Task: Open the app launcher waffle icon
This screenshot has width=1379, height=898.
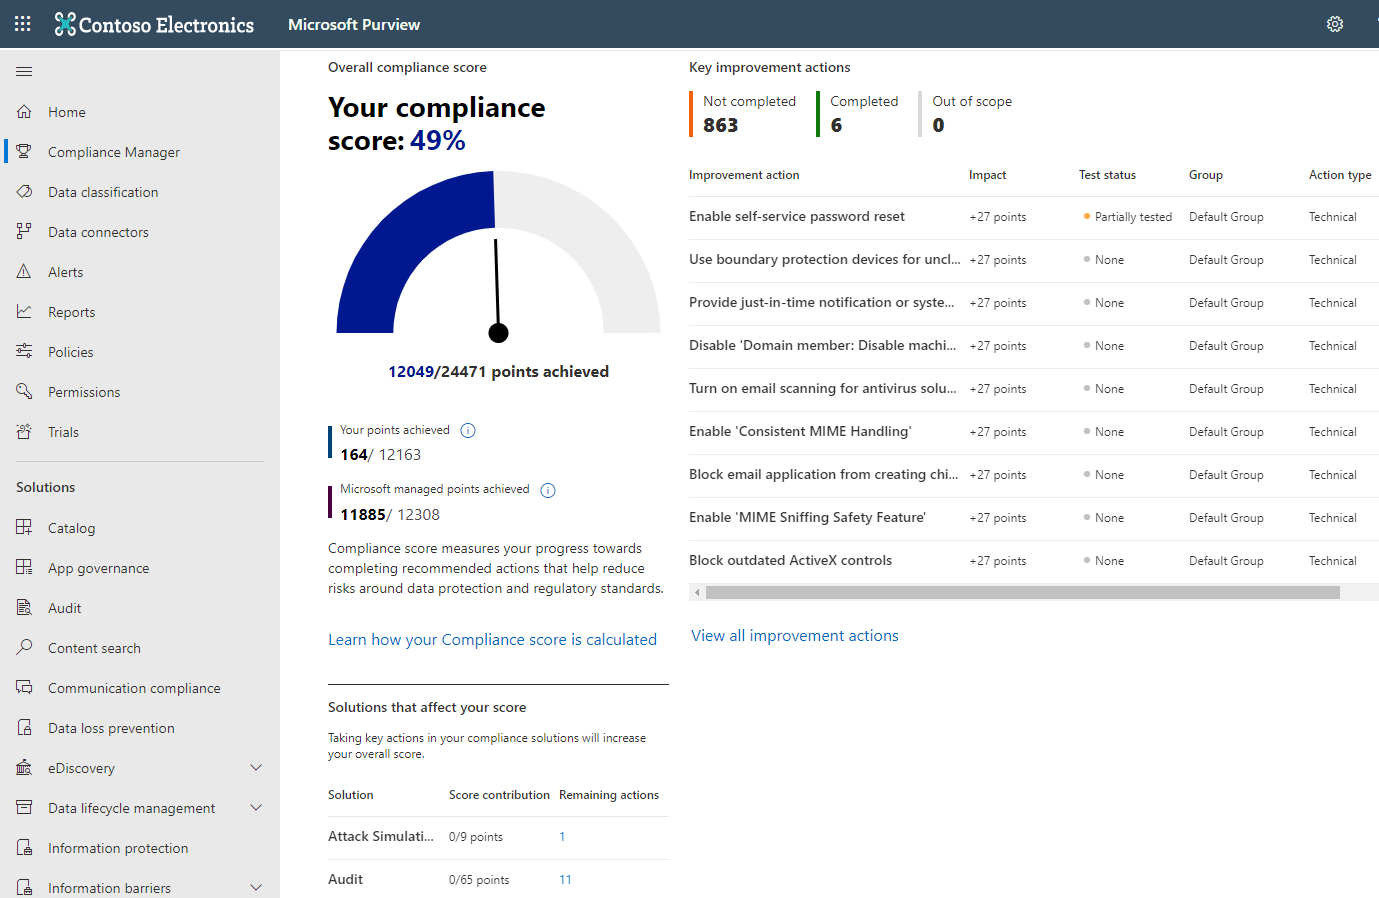Action: (x=23, y=24)
